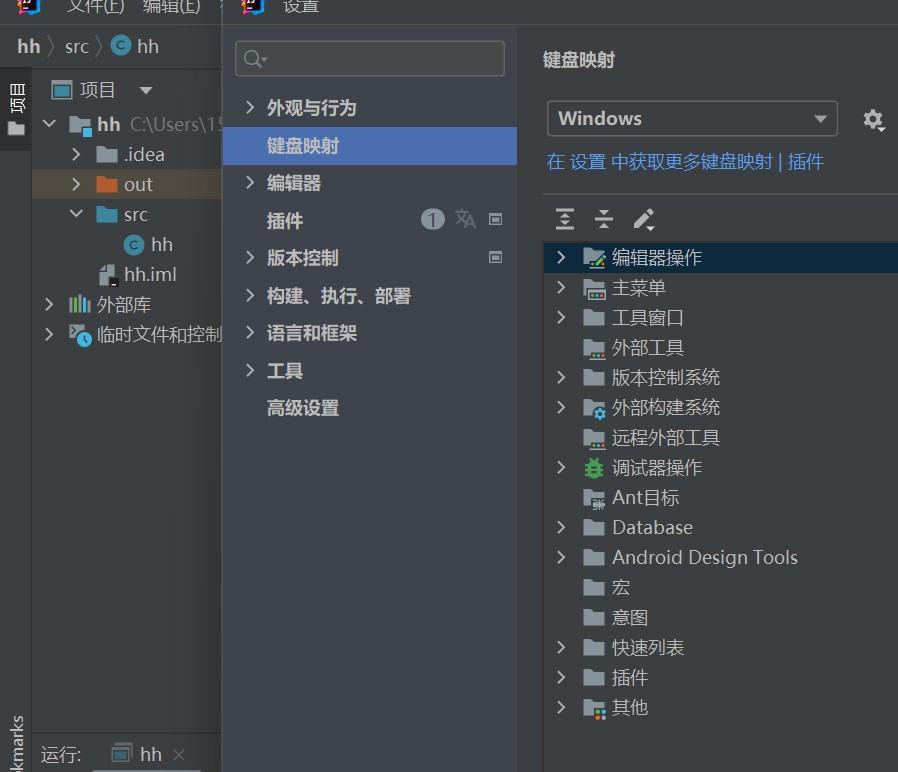Collapse the src folder in project tree
Image resolution: width=898 pixels, height=772 pixels.
(76, 214)
